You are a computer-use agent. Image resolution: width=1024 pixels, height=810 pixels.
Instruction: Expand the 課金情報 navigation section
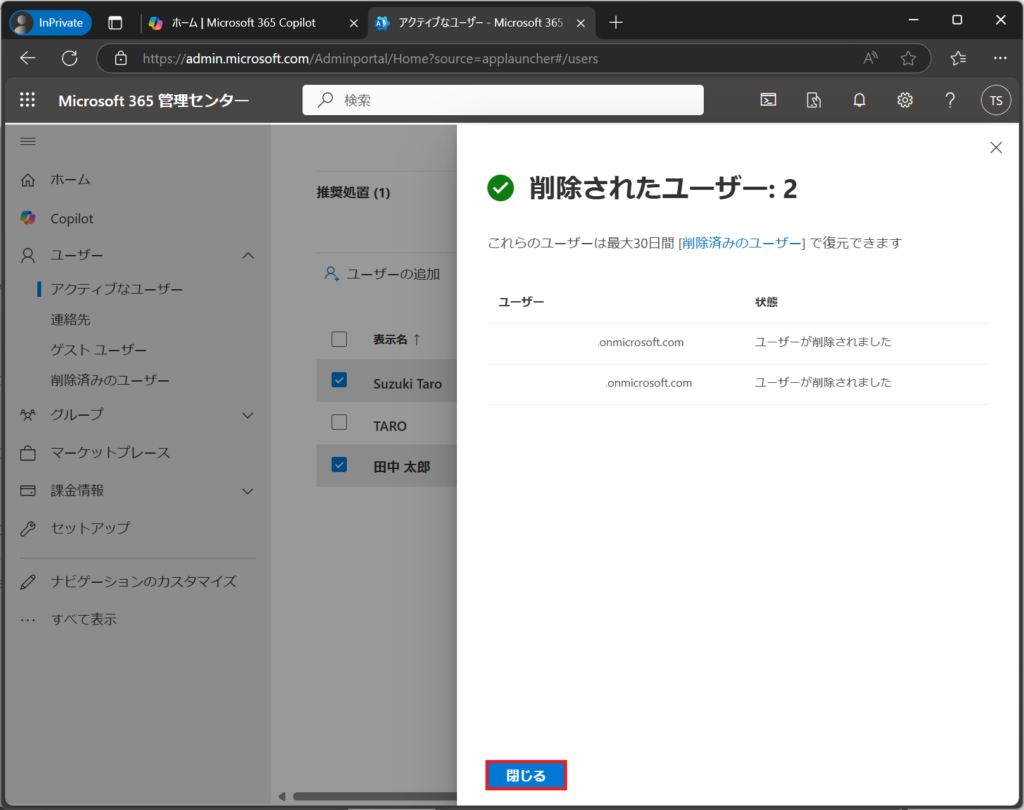point(248,491)
